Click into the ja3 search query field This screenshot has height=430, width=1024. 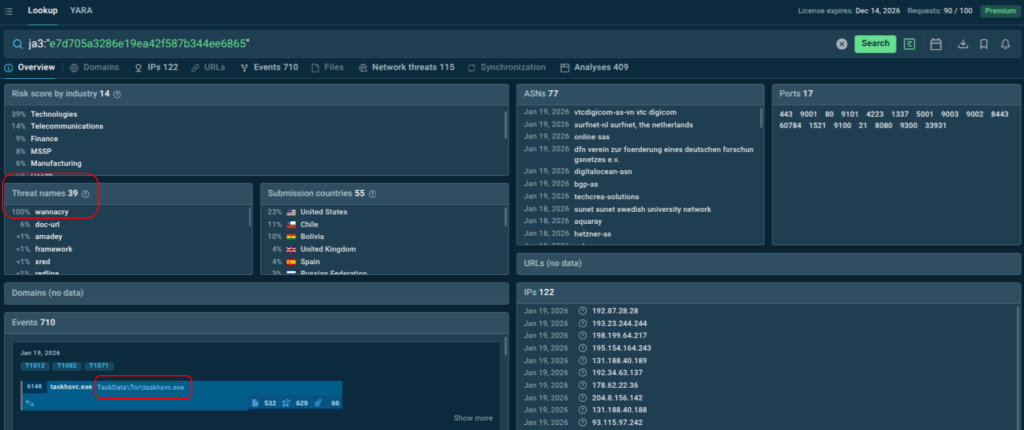click(x=400, y=44)
